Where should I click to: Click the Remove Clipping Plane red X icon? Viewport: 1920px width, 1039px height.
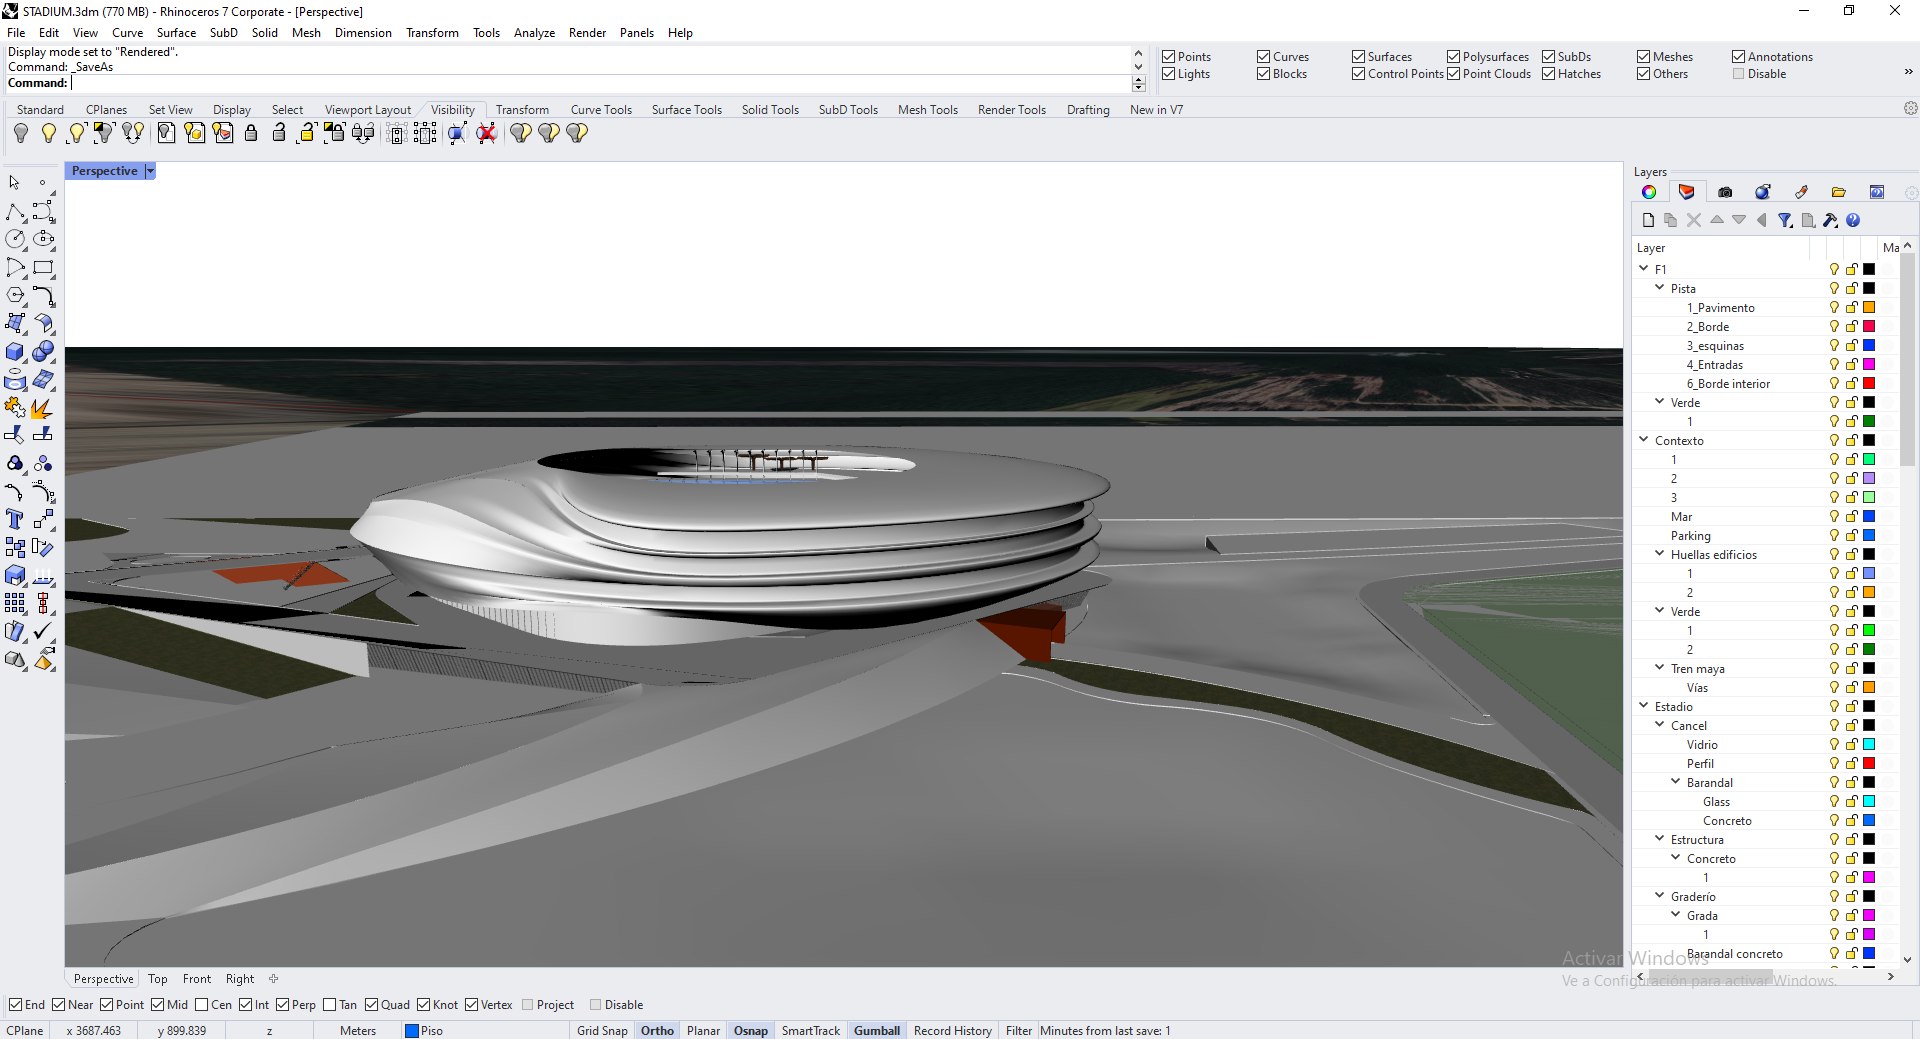coord(487,133)
